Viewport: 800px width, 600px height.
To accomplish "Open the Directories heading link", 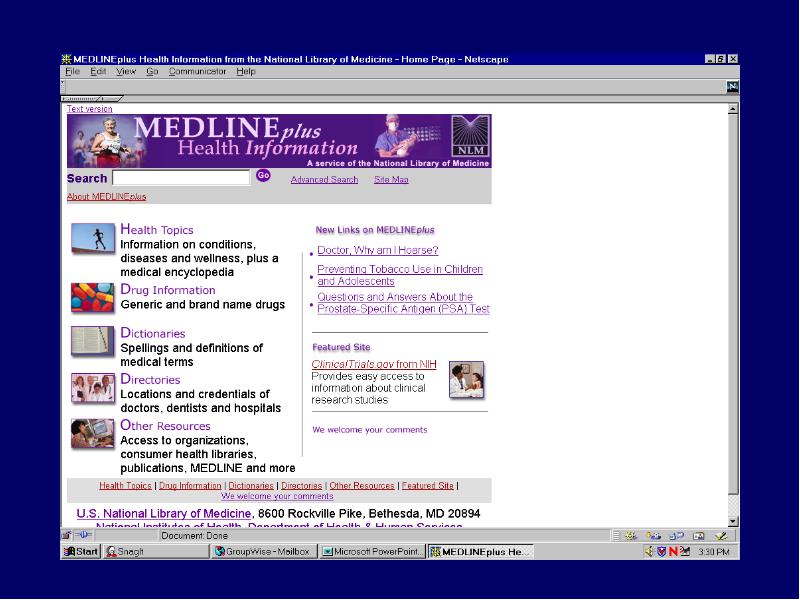I will [x=150, y=380].
